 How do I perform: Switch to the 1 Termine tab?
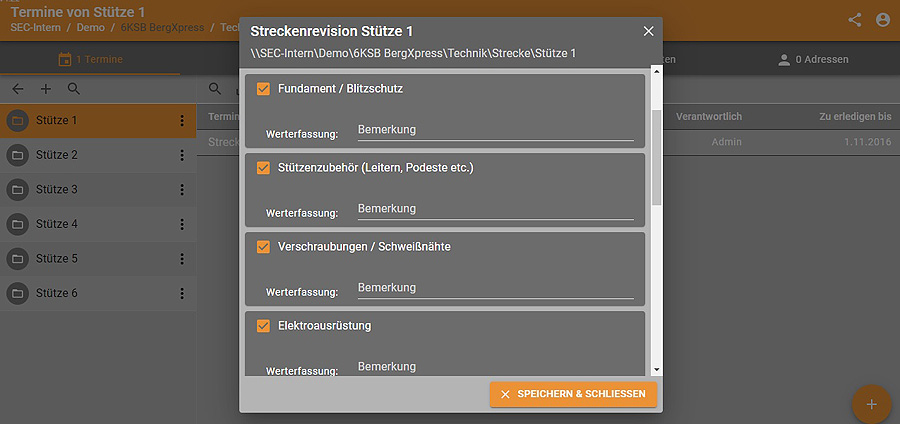pyautogui.click(x=90, y=59)
